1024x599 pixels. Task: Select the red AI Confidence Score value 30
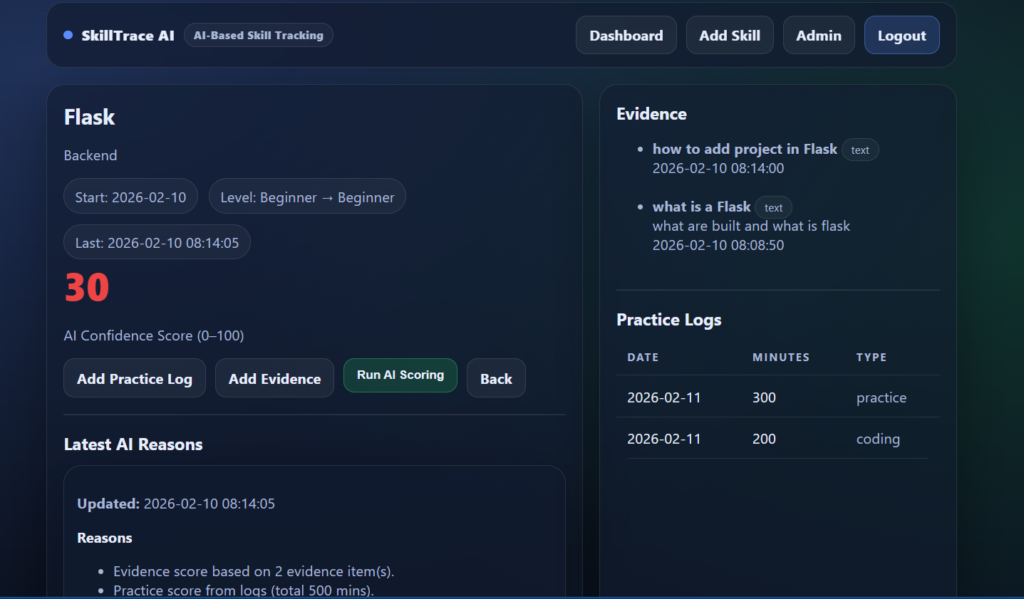point(86,288)
